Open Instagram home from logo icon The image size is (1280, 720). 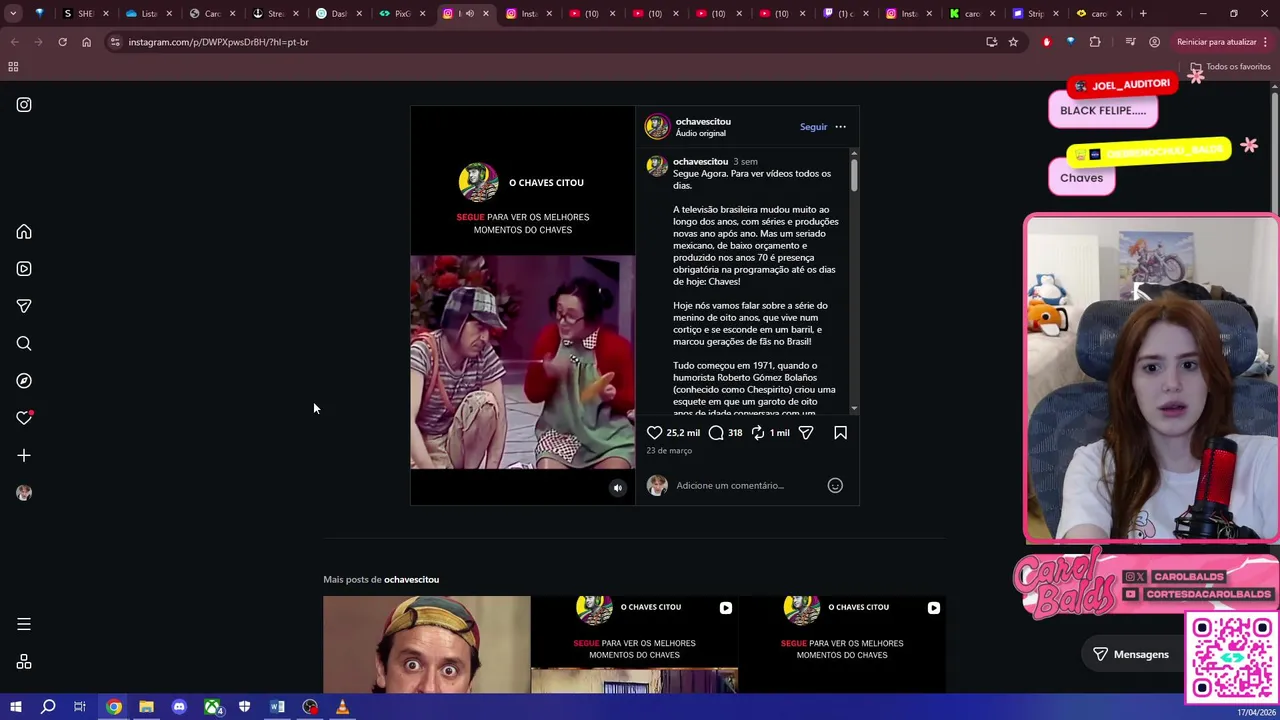(x=24, y=104)
